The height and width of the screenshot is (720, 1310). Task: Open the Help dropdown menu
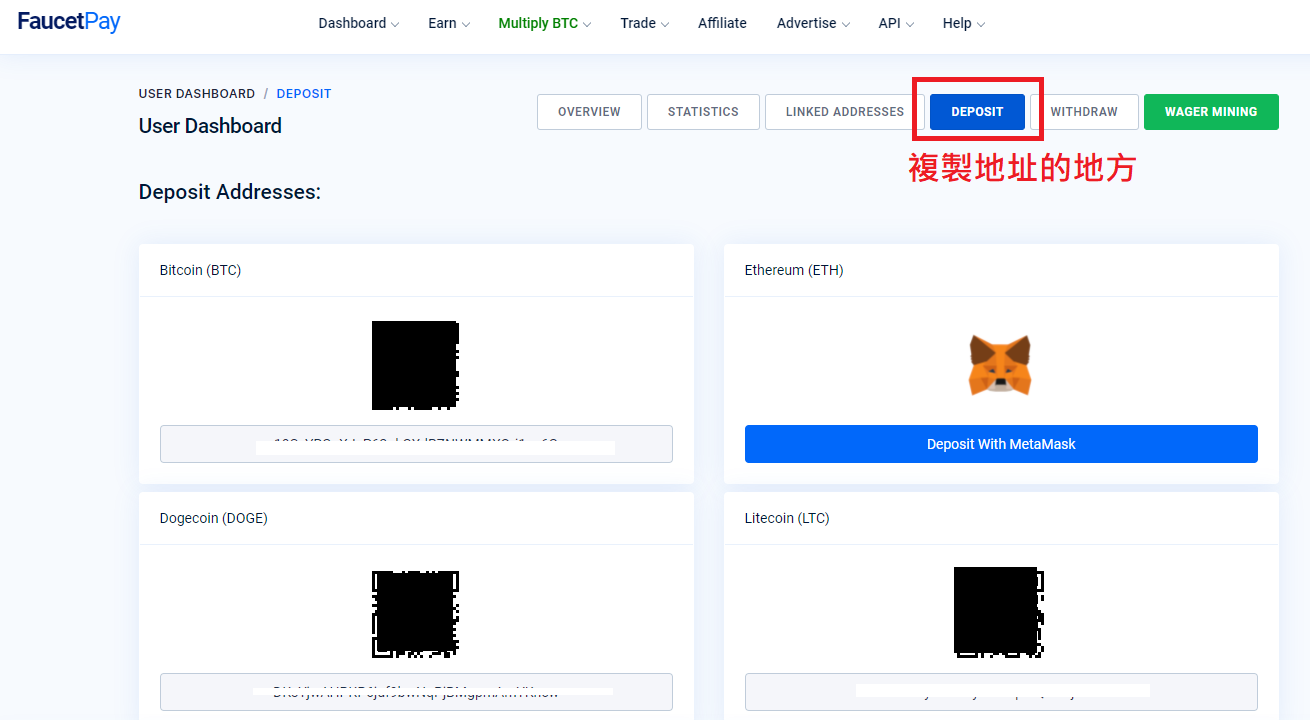[x=964, y=23]
